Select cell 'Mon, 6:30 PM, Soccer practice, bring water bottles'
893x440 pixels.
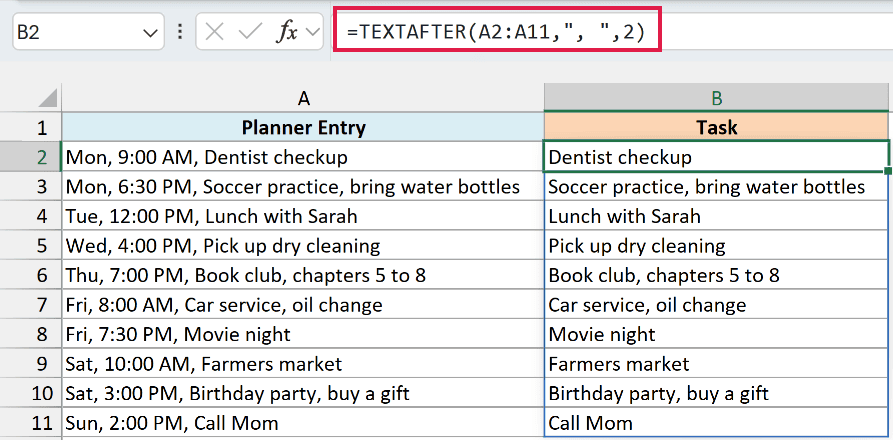[x=303, y=186]
